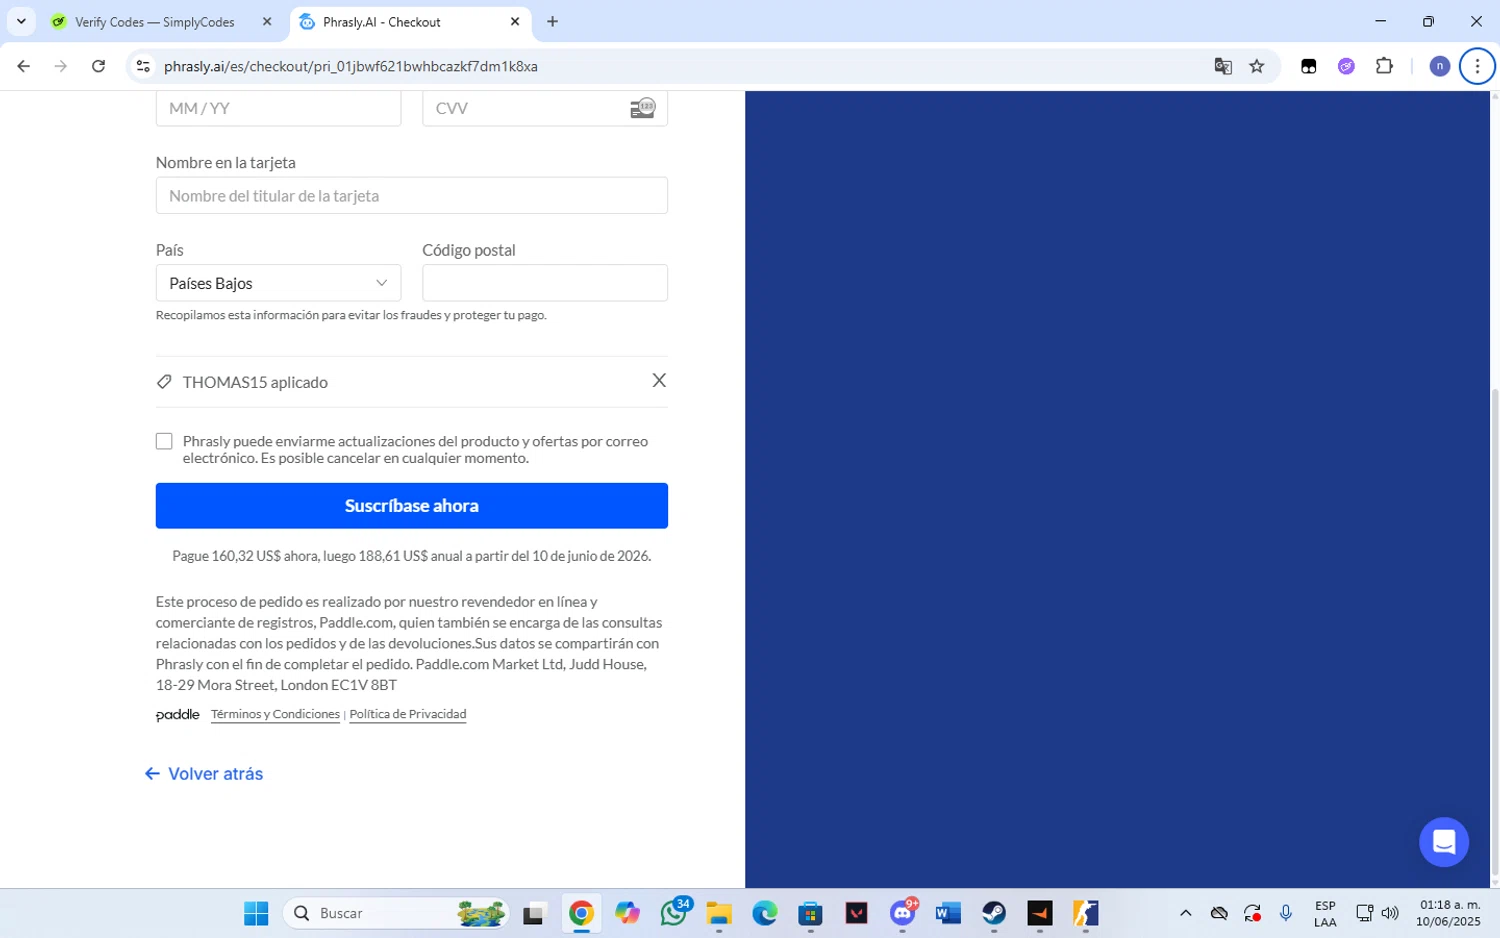Bookmark this page with the star
Viewport: 1500px width, 938px height.
click(x=1257, y=66)
